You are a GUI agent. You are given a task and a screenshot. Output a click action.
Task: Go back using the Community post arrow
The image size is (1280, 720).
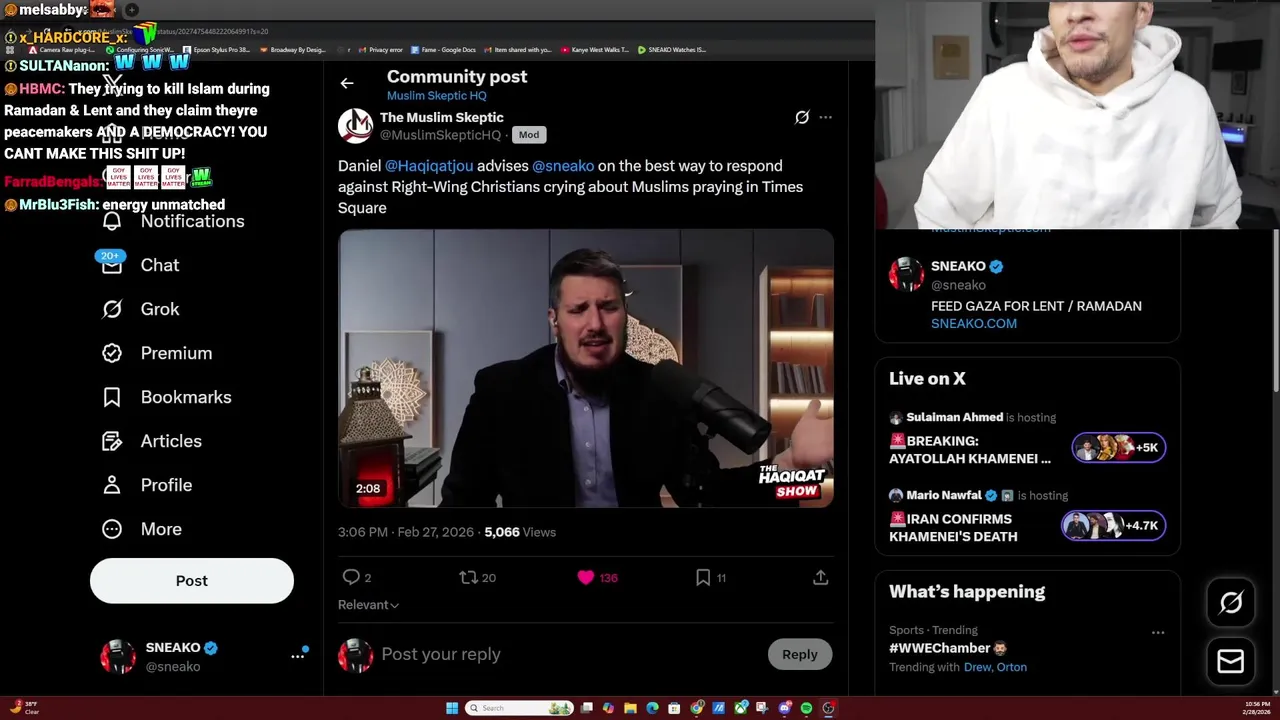click(x=347, y=83)
